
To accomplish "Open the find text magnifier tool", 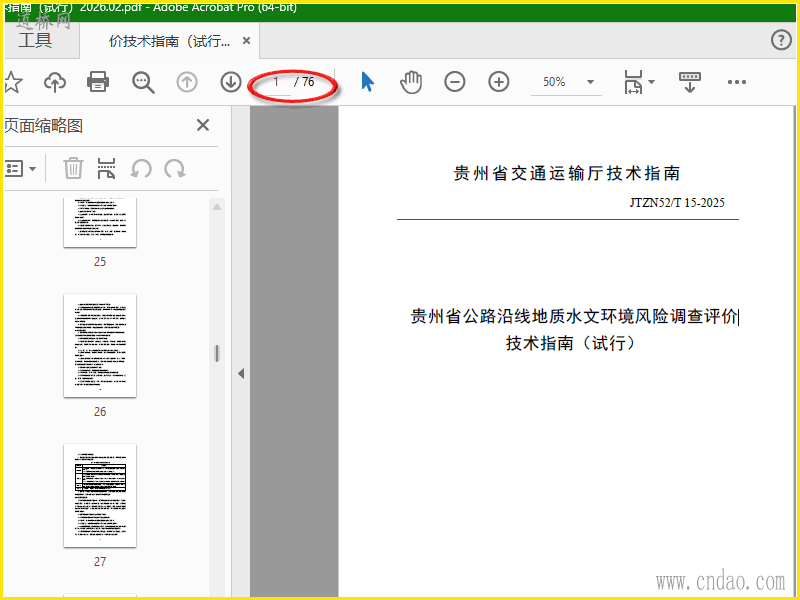I will coord(143,82).
